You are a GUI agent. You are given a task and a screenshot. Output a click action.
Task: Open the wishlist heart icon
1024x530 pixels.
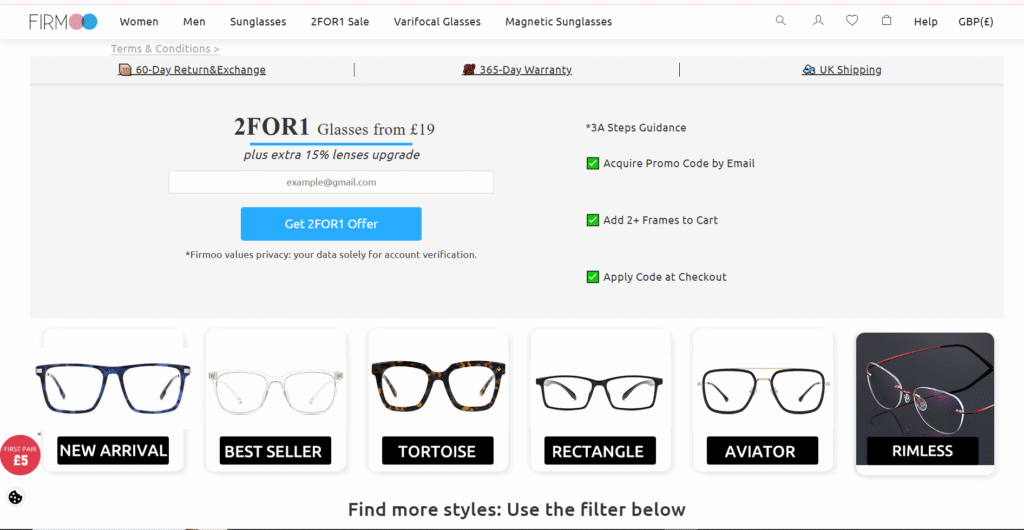852,20
